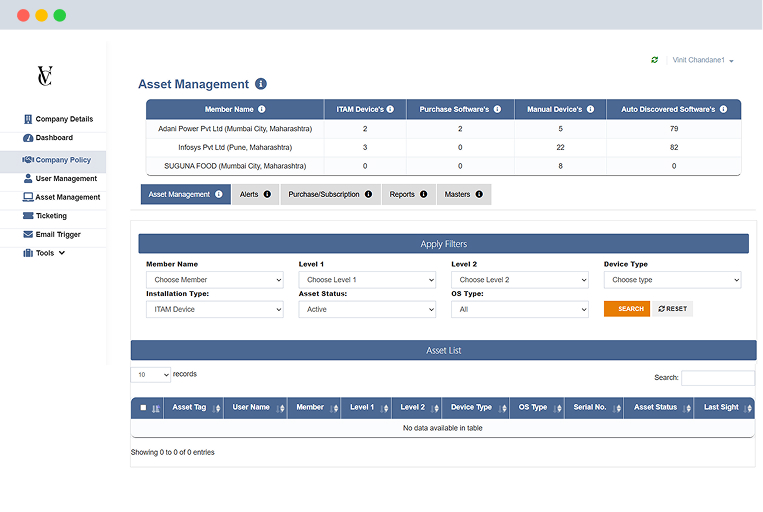The image size is (763, 512).
Task: Toggle select-all checkbox in Asset List header
Action: pos(143,408)
